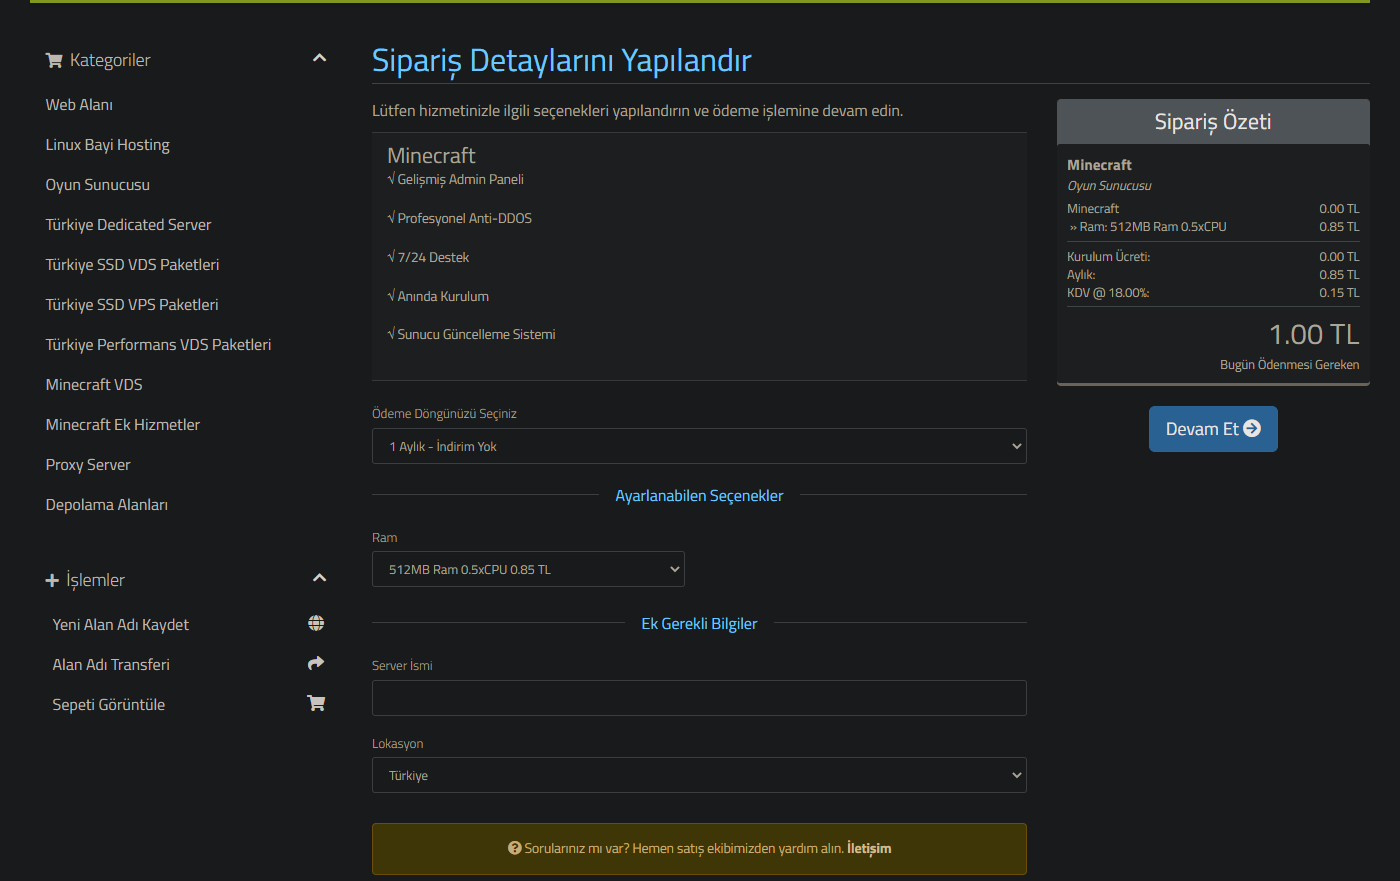Open the Ödeme Döngünüzü Seçiniz billing cycle dropdown

699,446
